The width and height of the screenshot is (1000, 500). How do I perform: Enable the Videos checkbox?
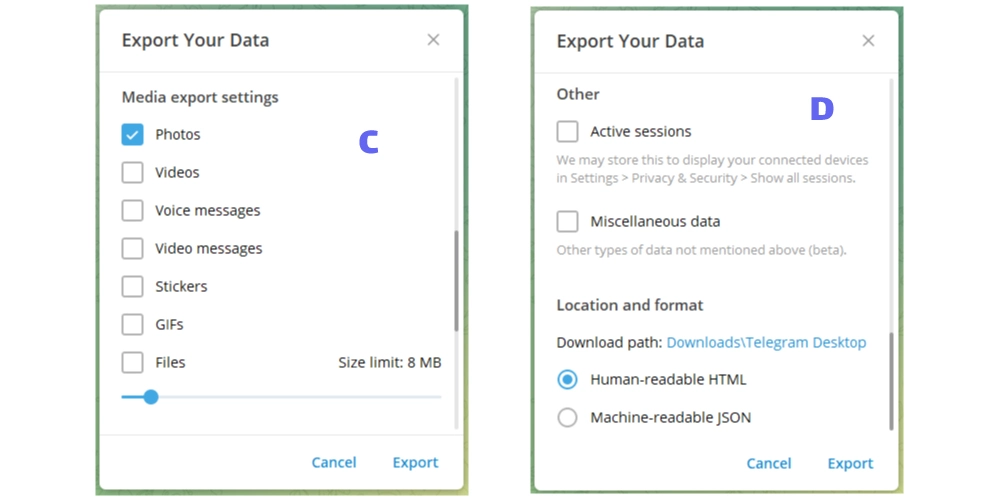[x=132, y=173]
